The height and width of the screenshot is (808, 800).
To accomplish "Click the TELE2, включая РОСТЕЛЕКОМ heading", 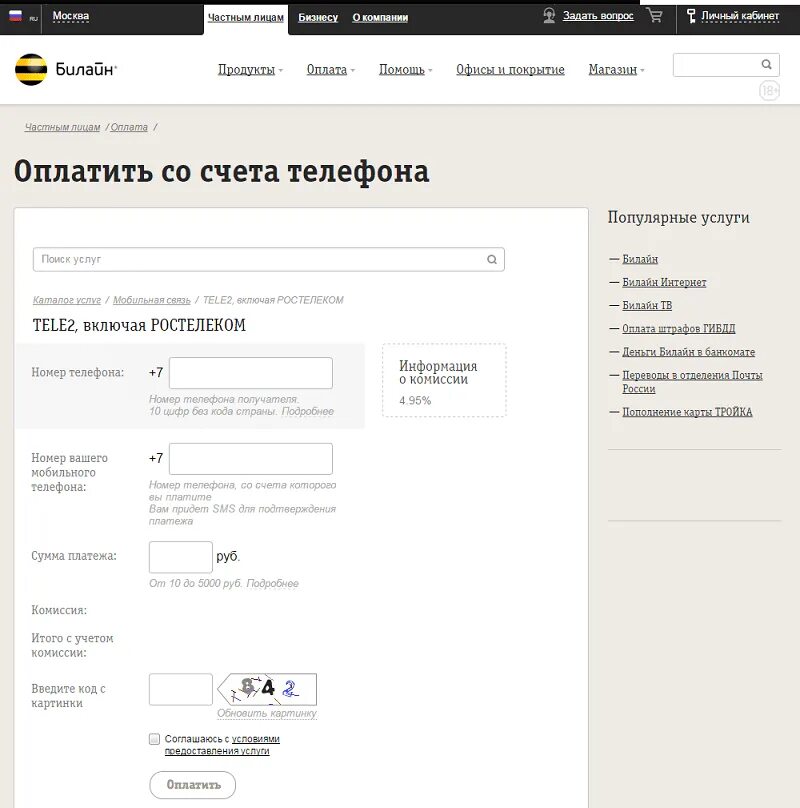I will pos(139,325).
